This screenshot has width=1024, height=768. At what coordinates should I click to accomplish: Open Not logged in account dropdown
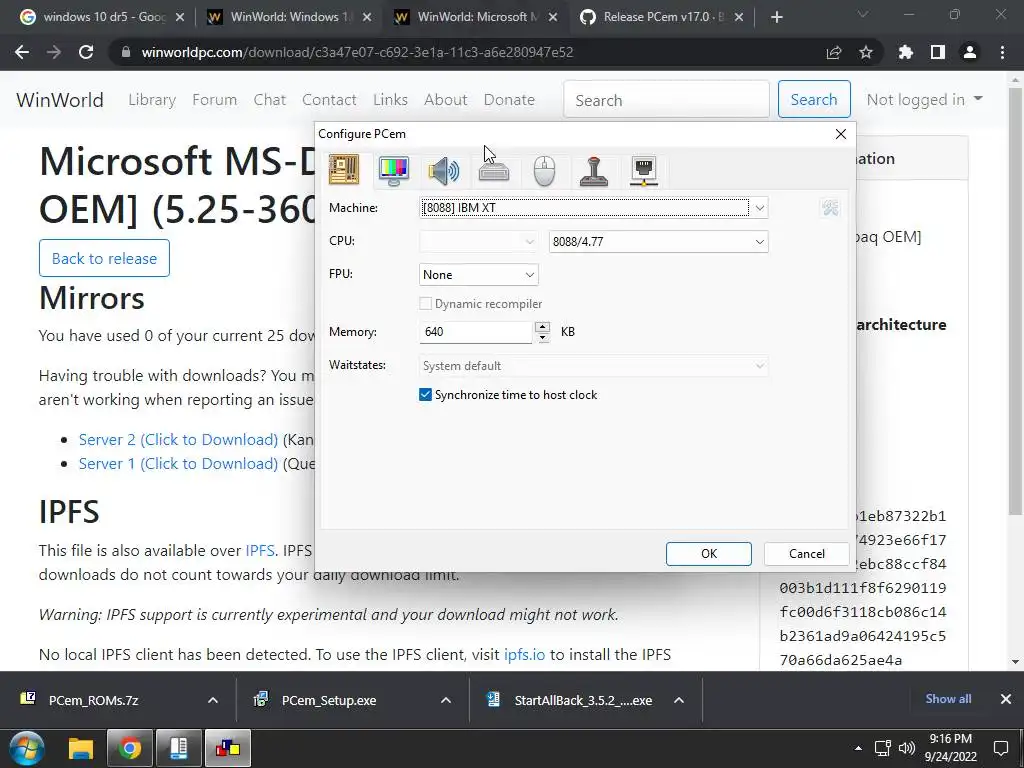pos(924,100)
